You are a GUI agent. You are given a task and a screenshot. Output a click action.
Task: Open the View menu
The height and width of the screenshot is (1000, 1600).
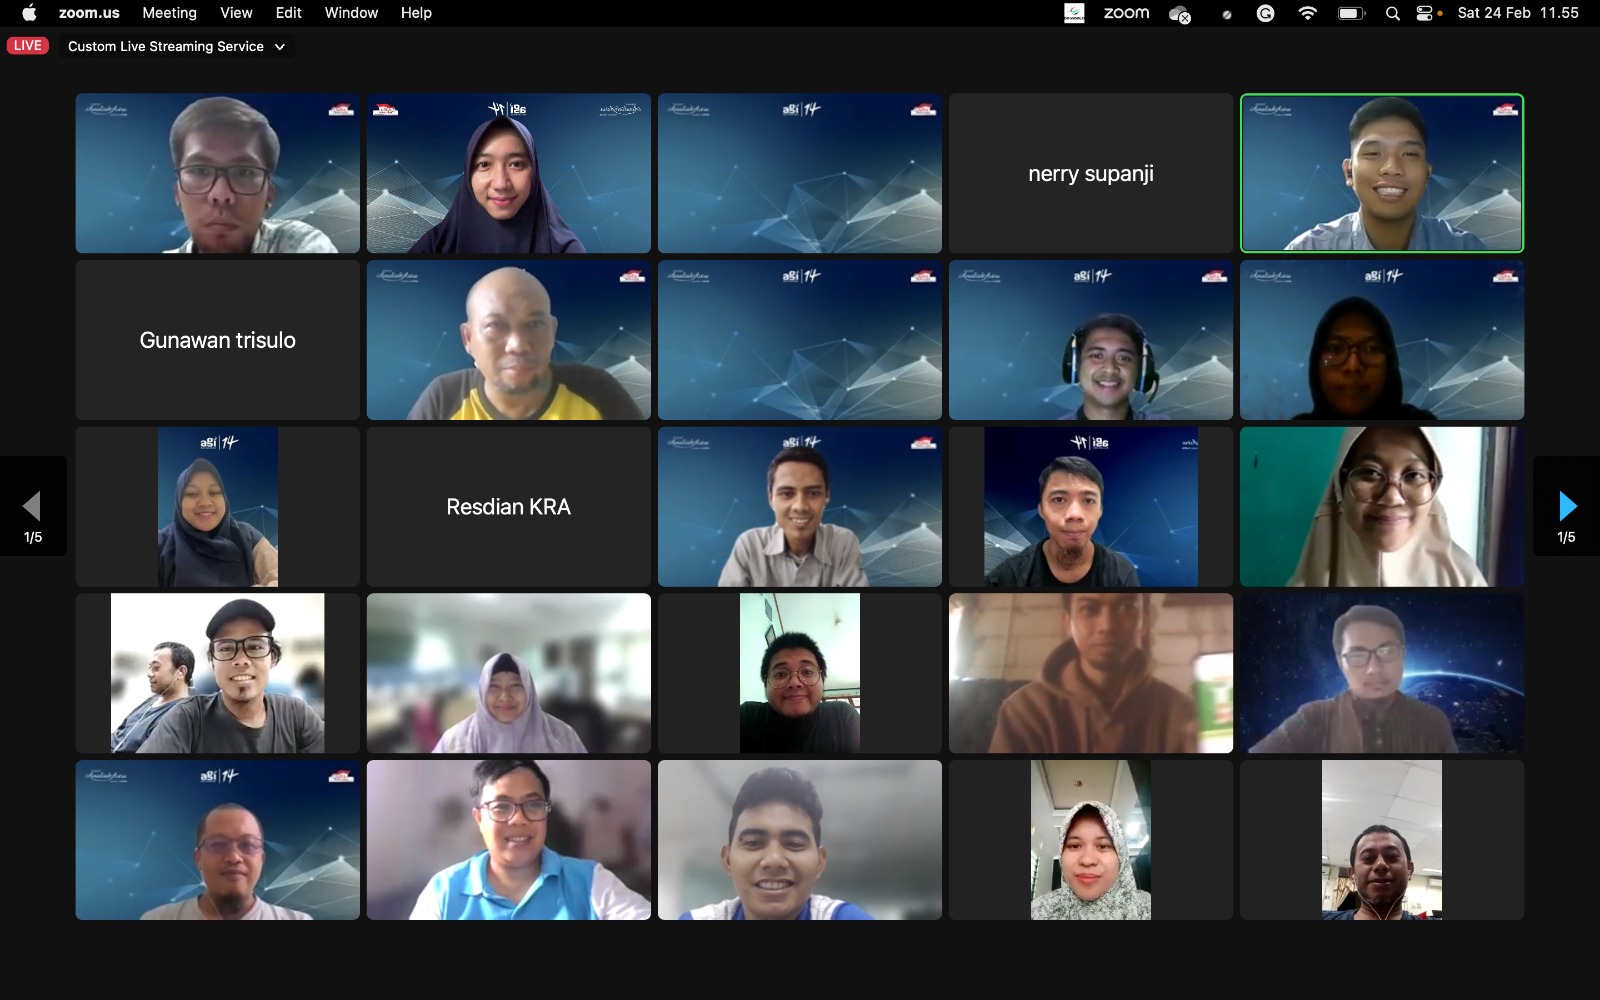pyautogui.click(x=236, y=13)
